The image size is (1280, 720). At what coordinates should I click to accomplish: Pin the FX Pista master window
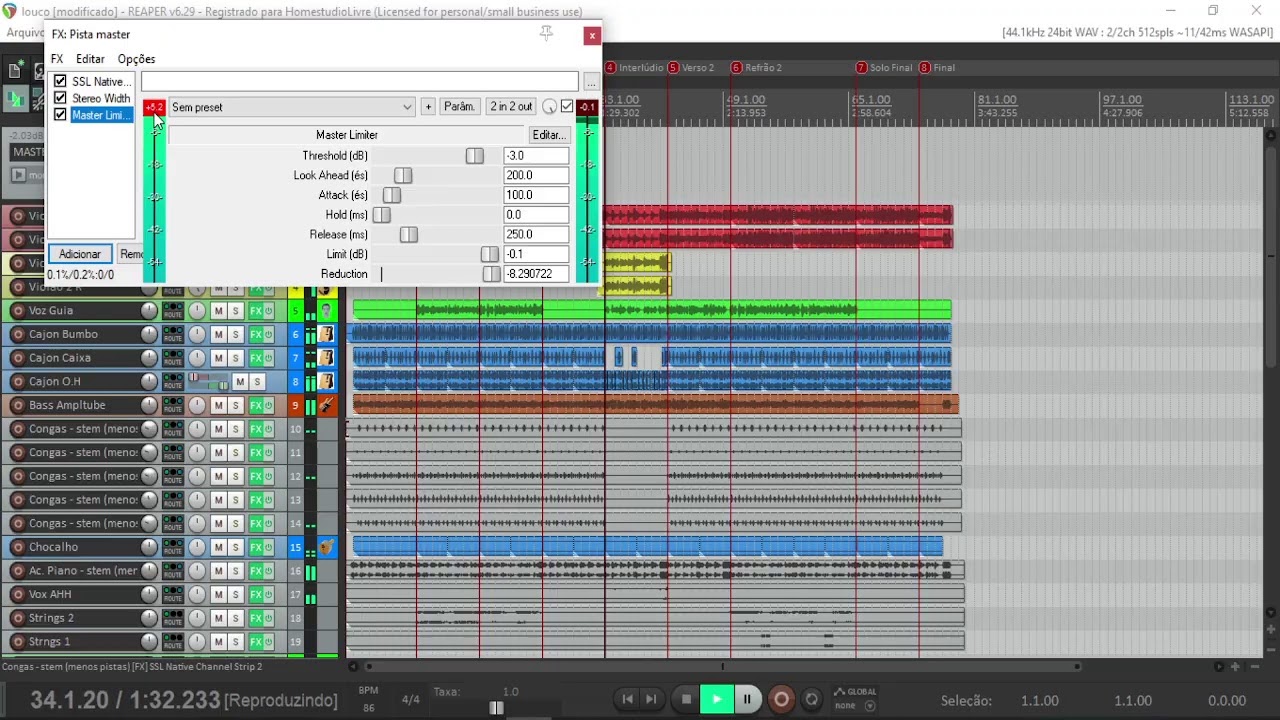(x=546, y=34)
